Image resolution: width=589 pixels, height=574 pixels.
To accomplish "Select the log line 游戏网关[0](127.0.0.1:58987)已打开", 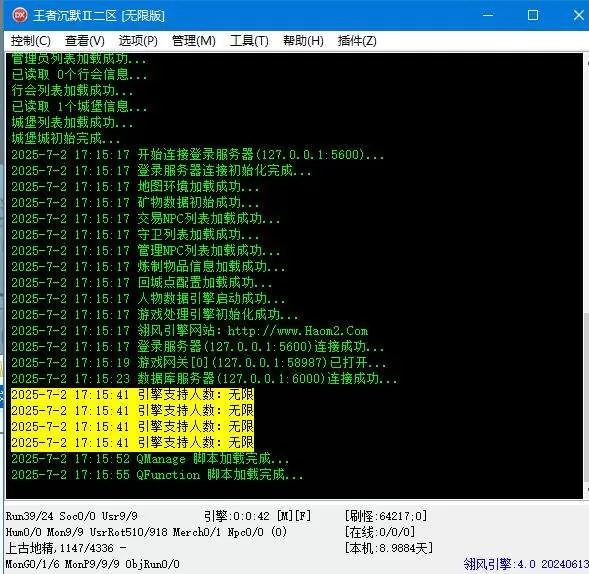I will coord(199,363).
